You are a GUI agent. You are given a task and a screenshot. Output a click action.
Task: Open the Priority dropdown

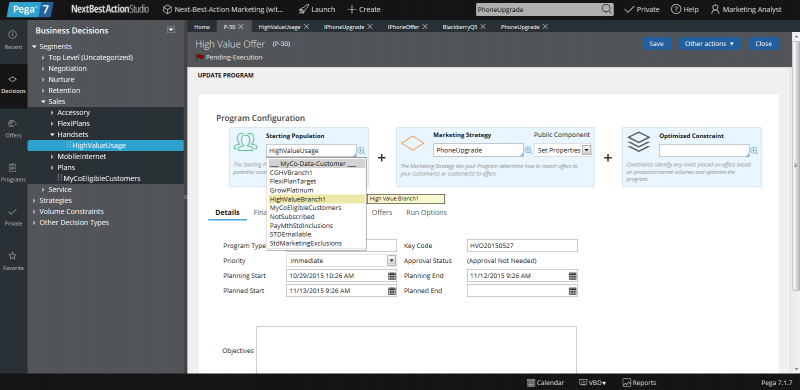click(x=341, y=260)
